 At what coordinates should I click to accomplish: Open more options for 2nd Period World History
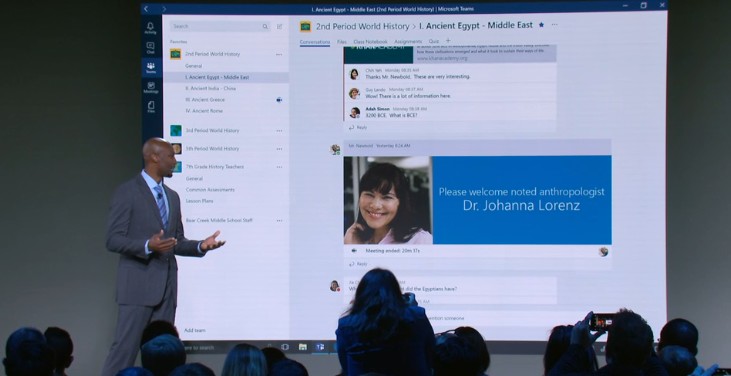coord(279,55)
